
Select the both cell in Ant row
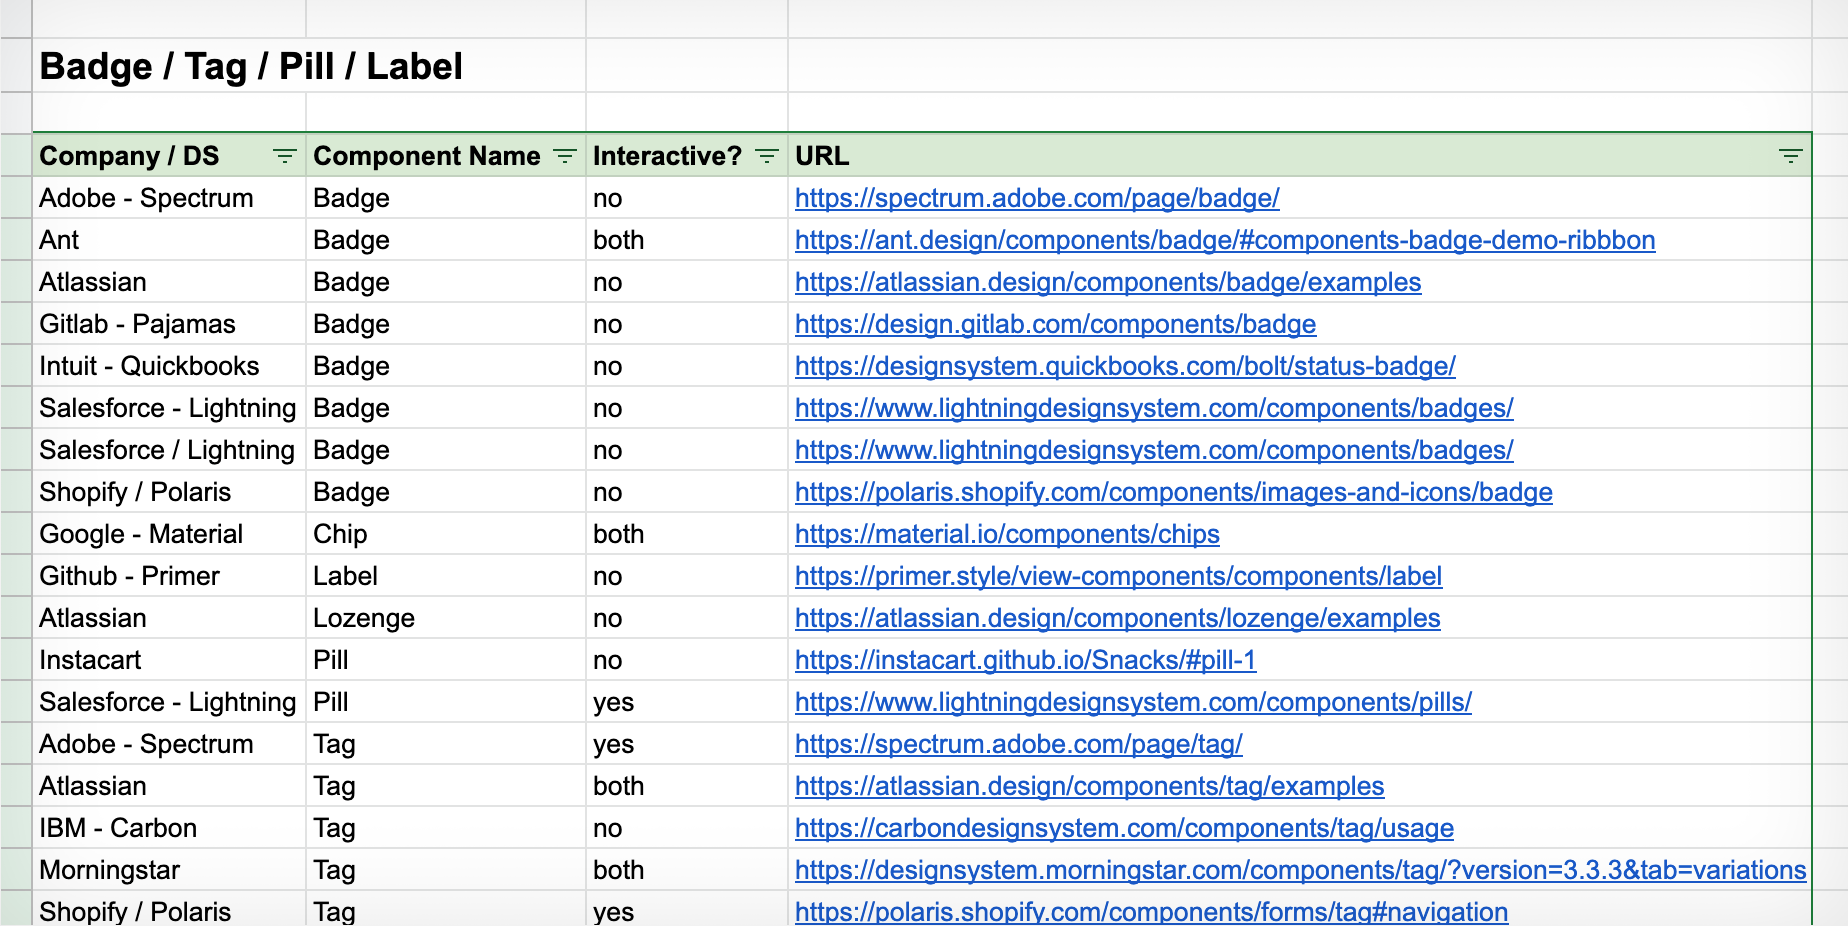(687, 240)
